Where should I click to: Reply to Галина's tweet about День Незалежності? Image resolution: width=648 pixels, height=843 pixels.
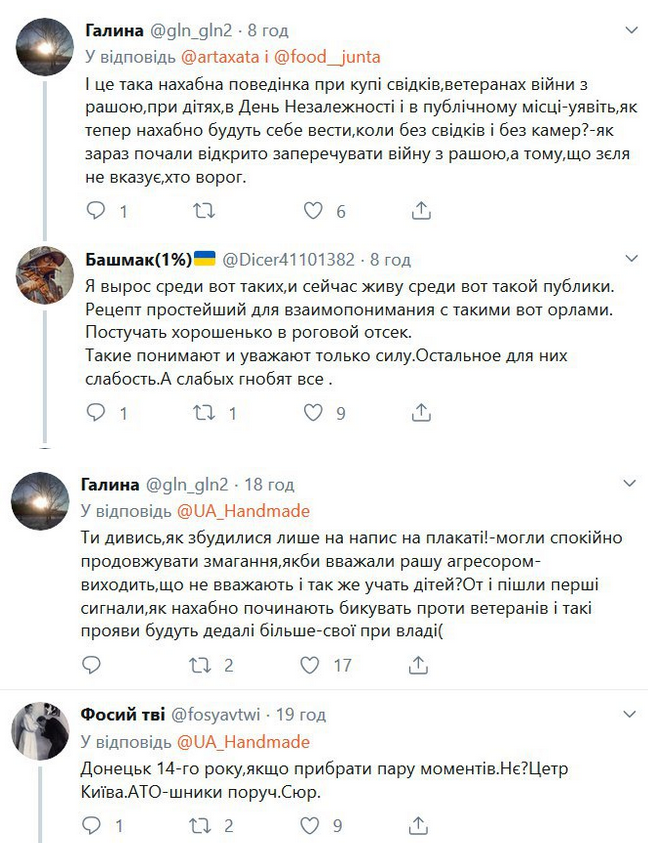point(96,211)
